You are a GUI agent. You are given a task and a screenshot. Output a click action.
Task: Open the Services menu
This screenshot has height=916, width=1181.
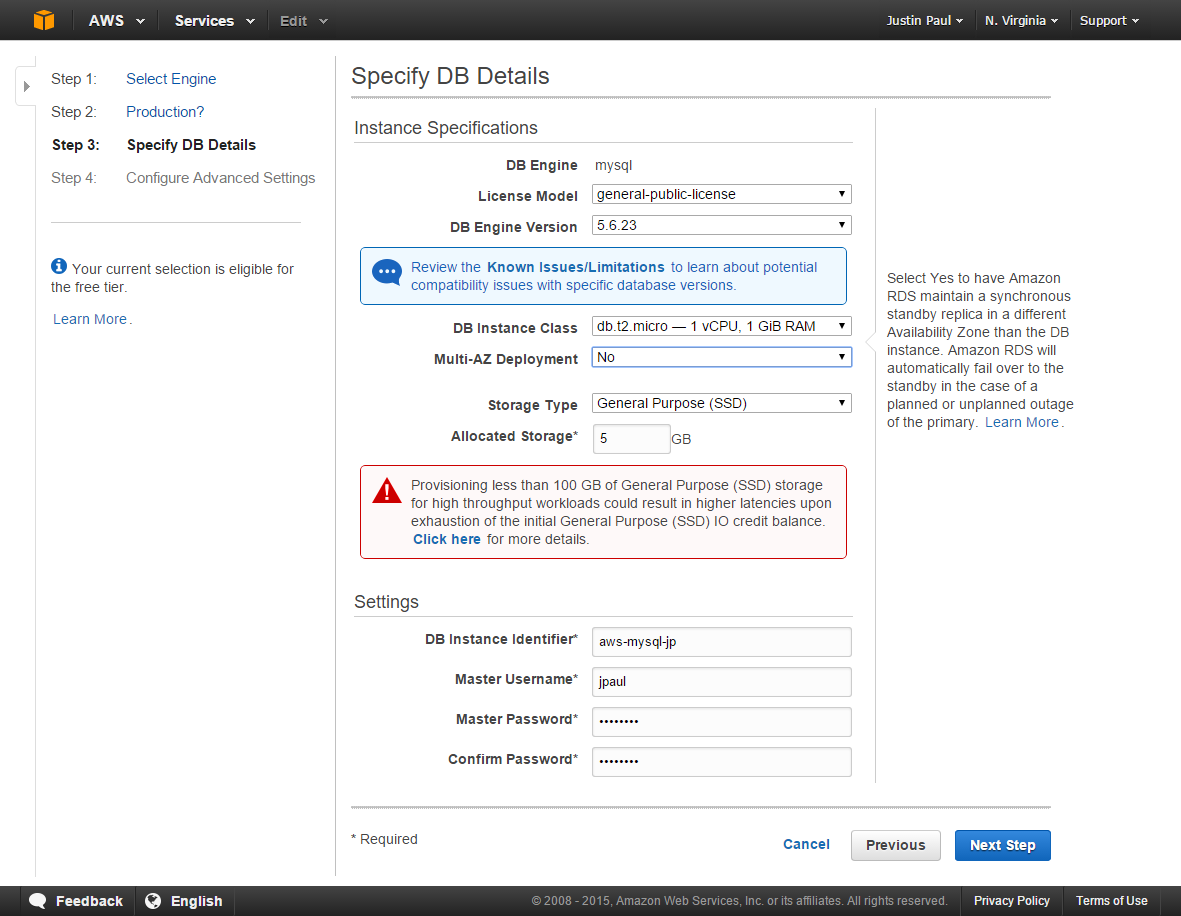tap(215, 20)
